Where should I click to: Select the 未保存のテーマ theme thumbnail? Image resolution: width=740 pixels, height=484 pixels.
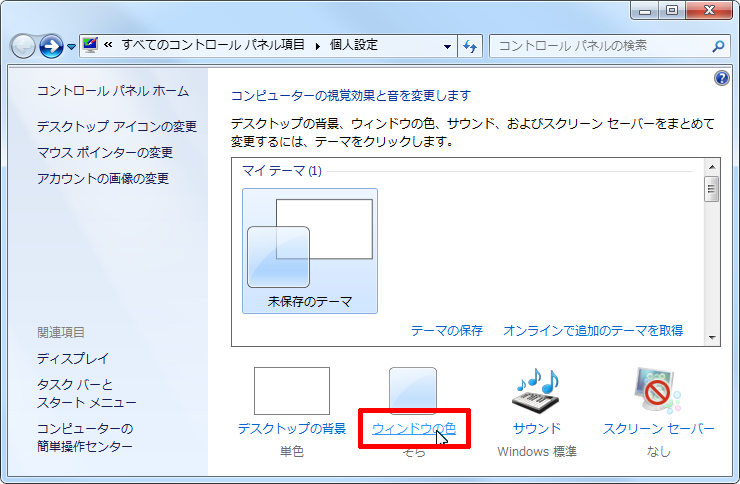pos(310,251)
